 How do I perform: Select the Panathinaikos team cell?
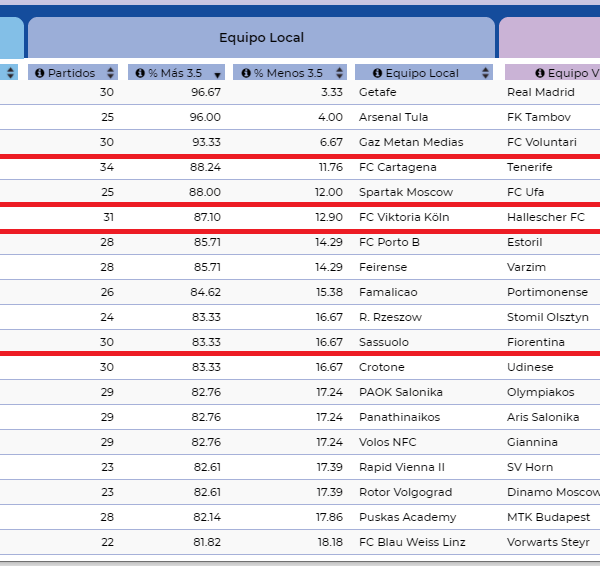(x=399, y=417)
